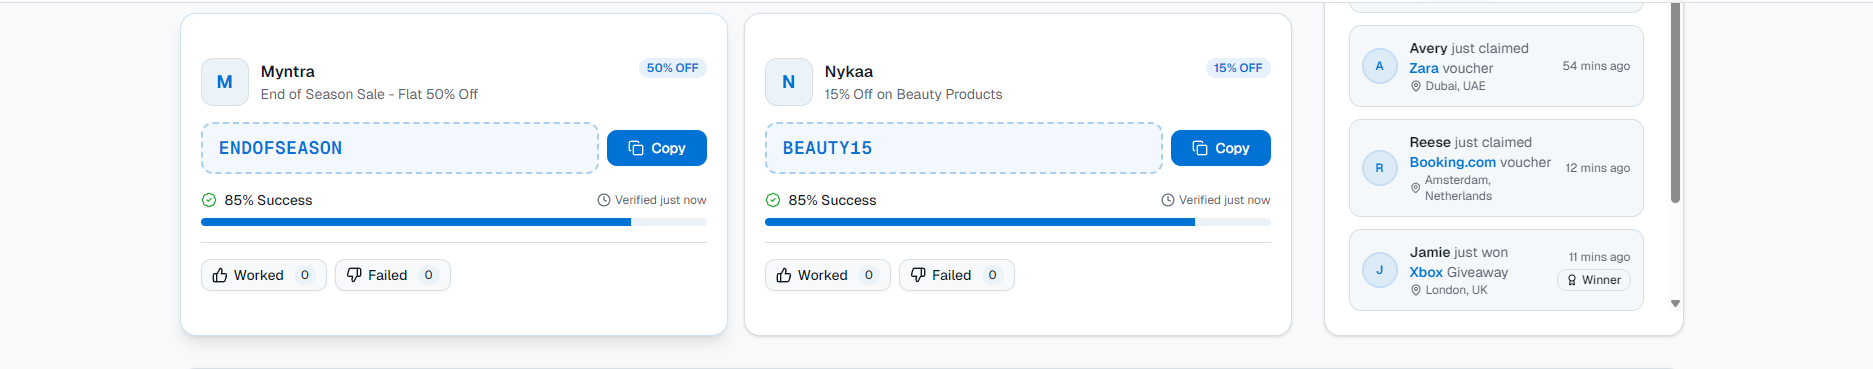1873x369 pixels.
Task: Click the green success check icon on Myntra
Action: coord(209,200)
